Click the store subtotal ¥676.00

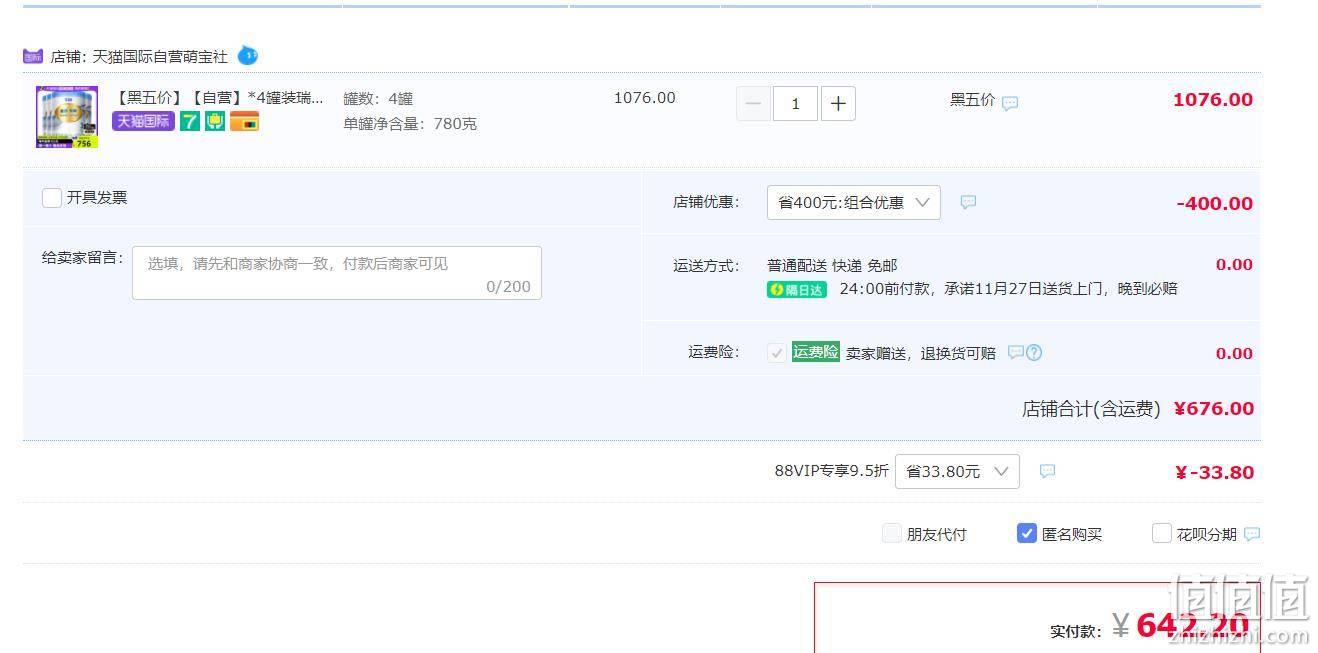1213,408
